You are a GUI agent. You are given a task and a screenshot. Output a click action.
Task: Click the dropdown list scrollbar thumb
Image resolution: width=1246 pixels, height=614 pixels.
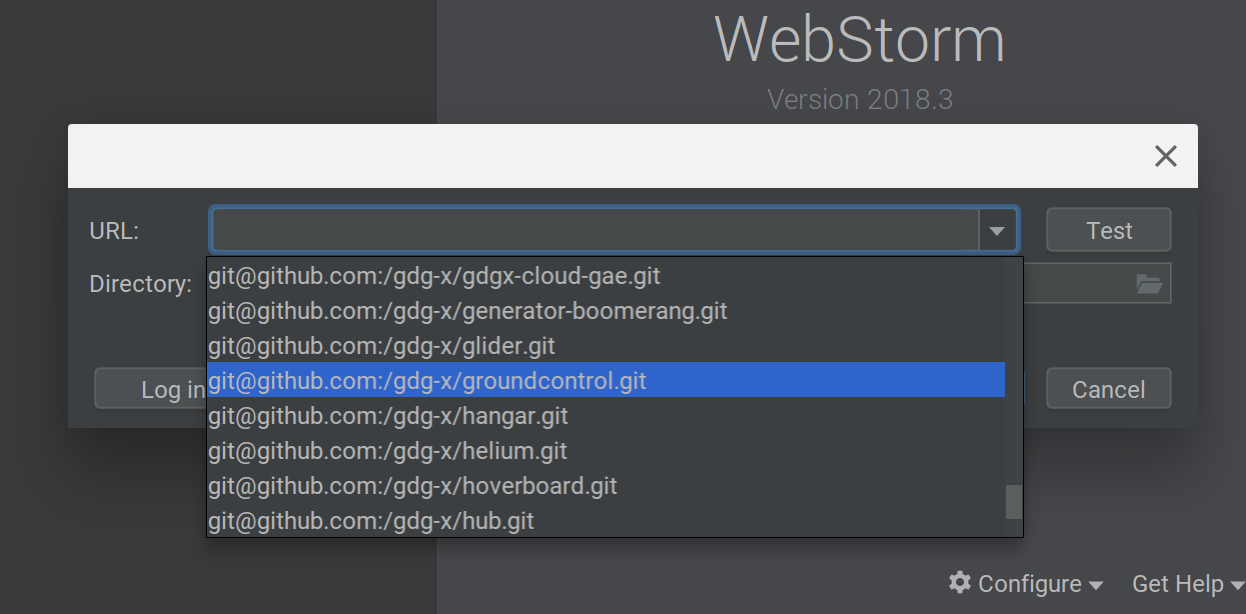pyautogui.click(x=1014, y=502)
